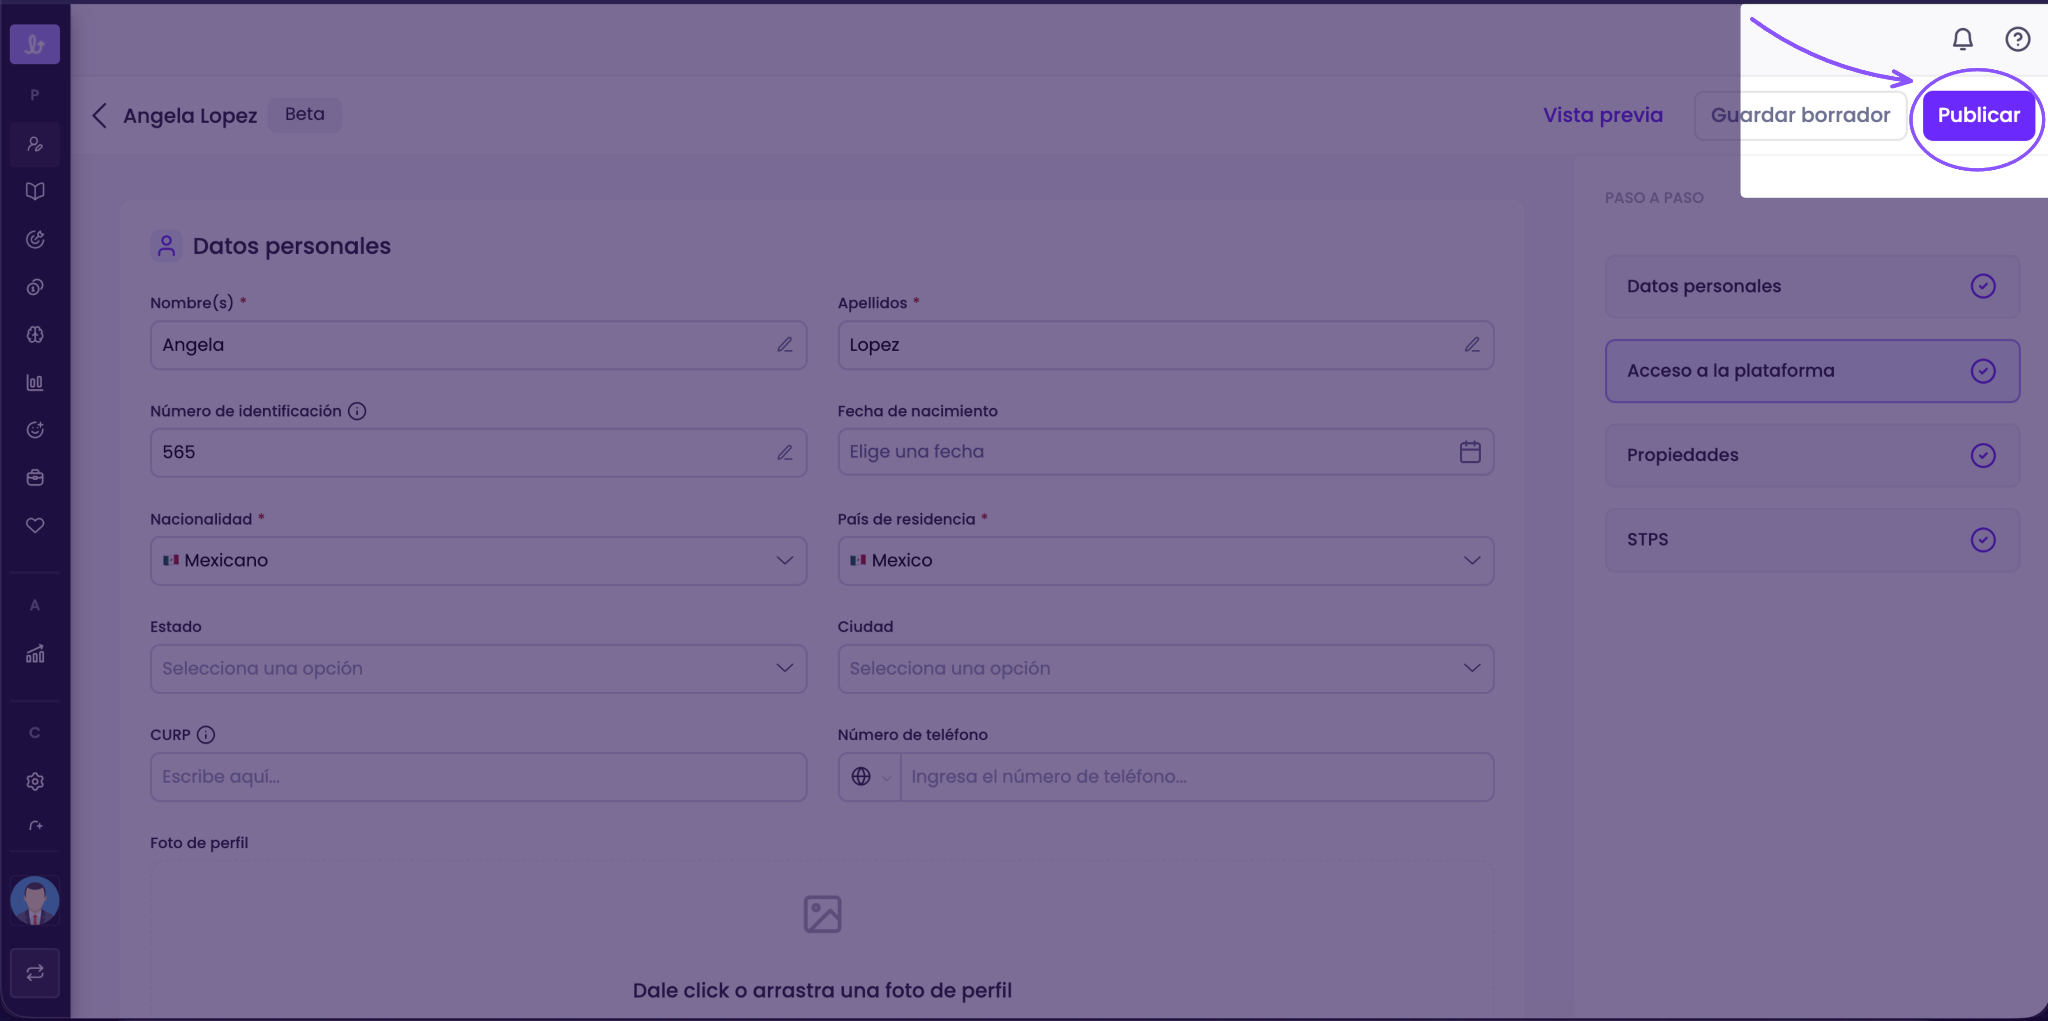Viewport: 2048px width, 1021px height.
Task: Click the Beta badge
Action: click(305, 114)
